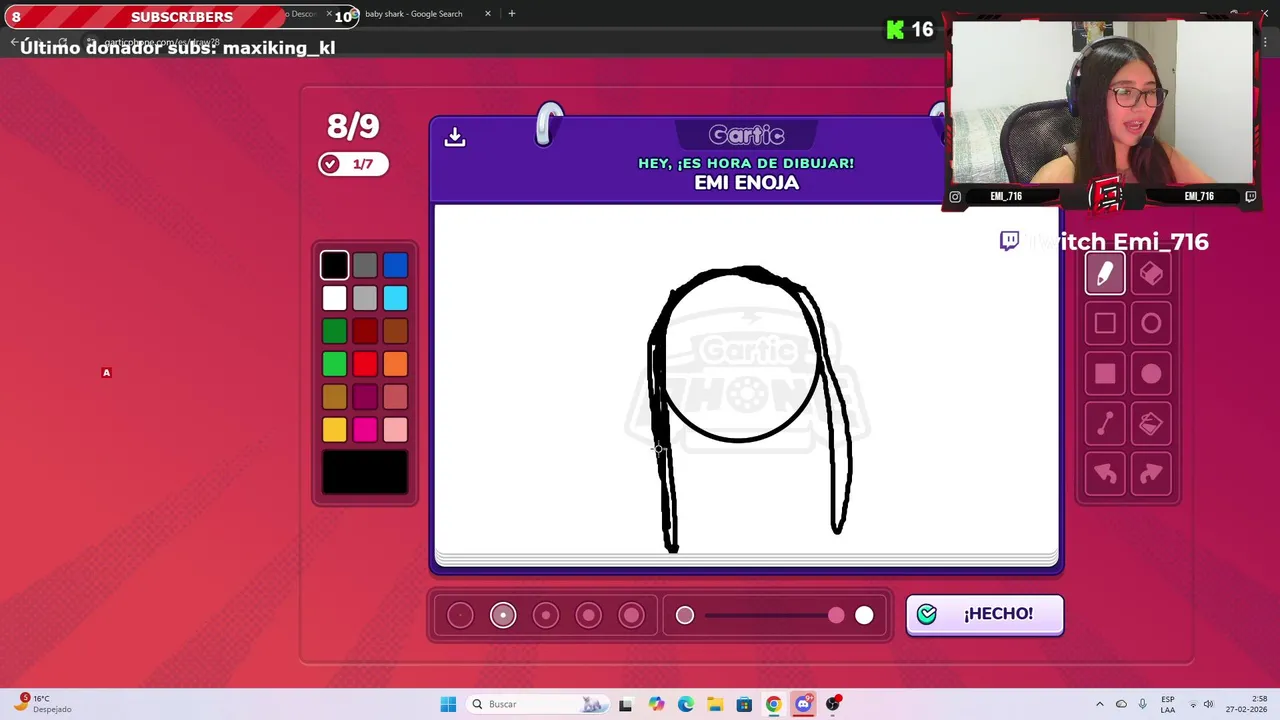
Task: Select the largest brush size
Action: tap(631, 615)
